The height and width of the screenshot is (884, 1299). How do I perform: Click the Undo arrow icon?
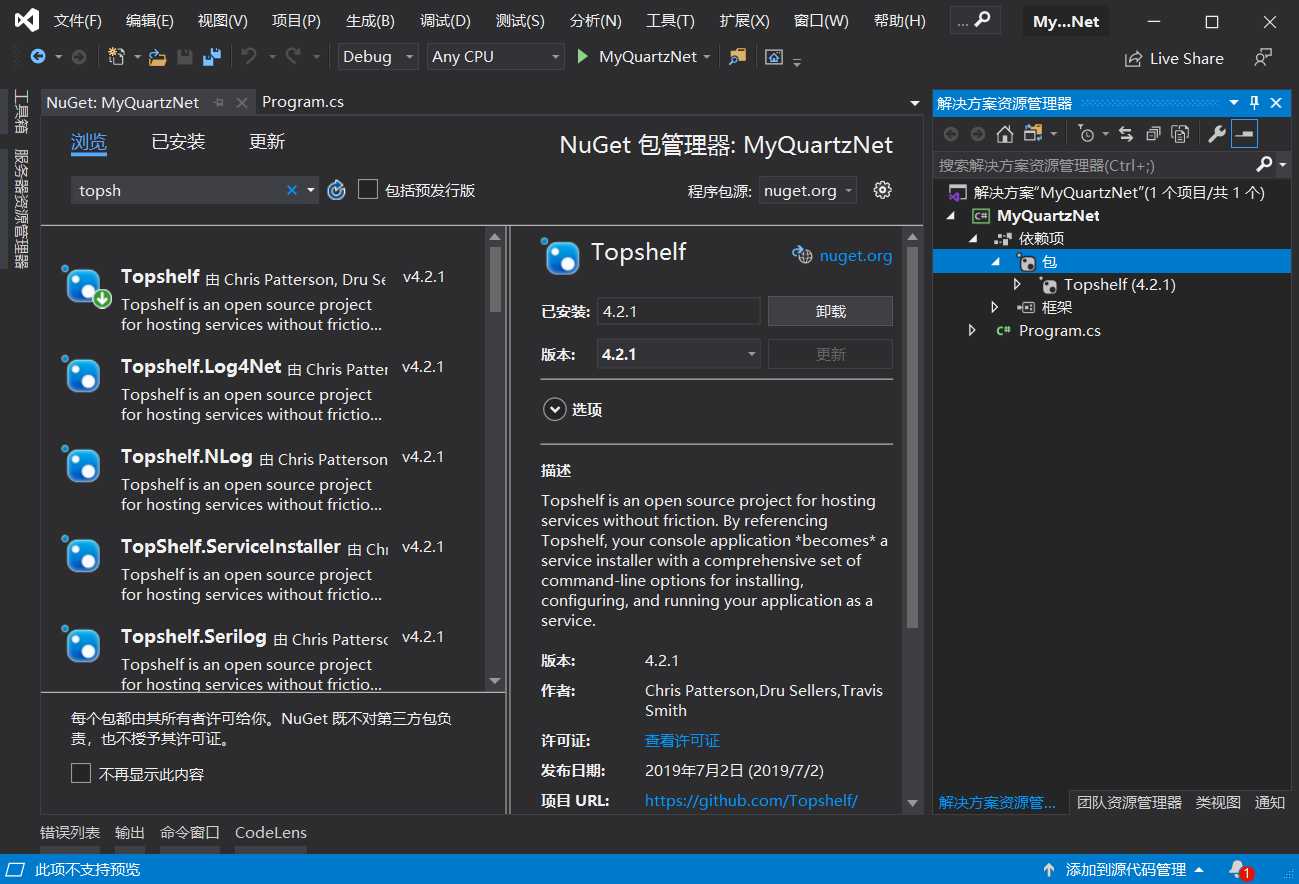click(x=249, y=57)
